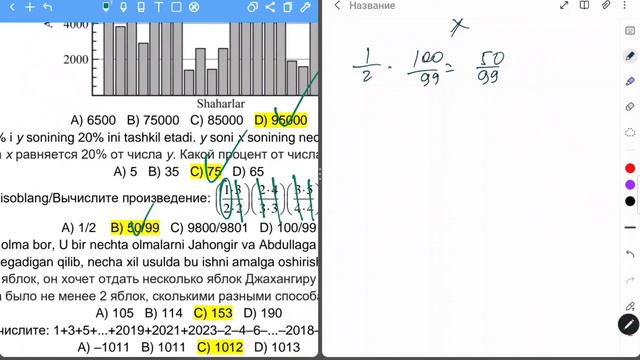Tap answer 'C) 85000'
The width and height of the screenshot is (640, 360).
point(217,120)
